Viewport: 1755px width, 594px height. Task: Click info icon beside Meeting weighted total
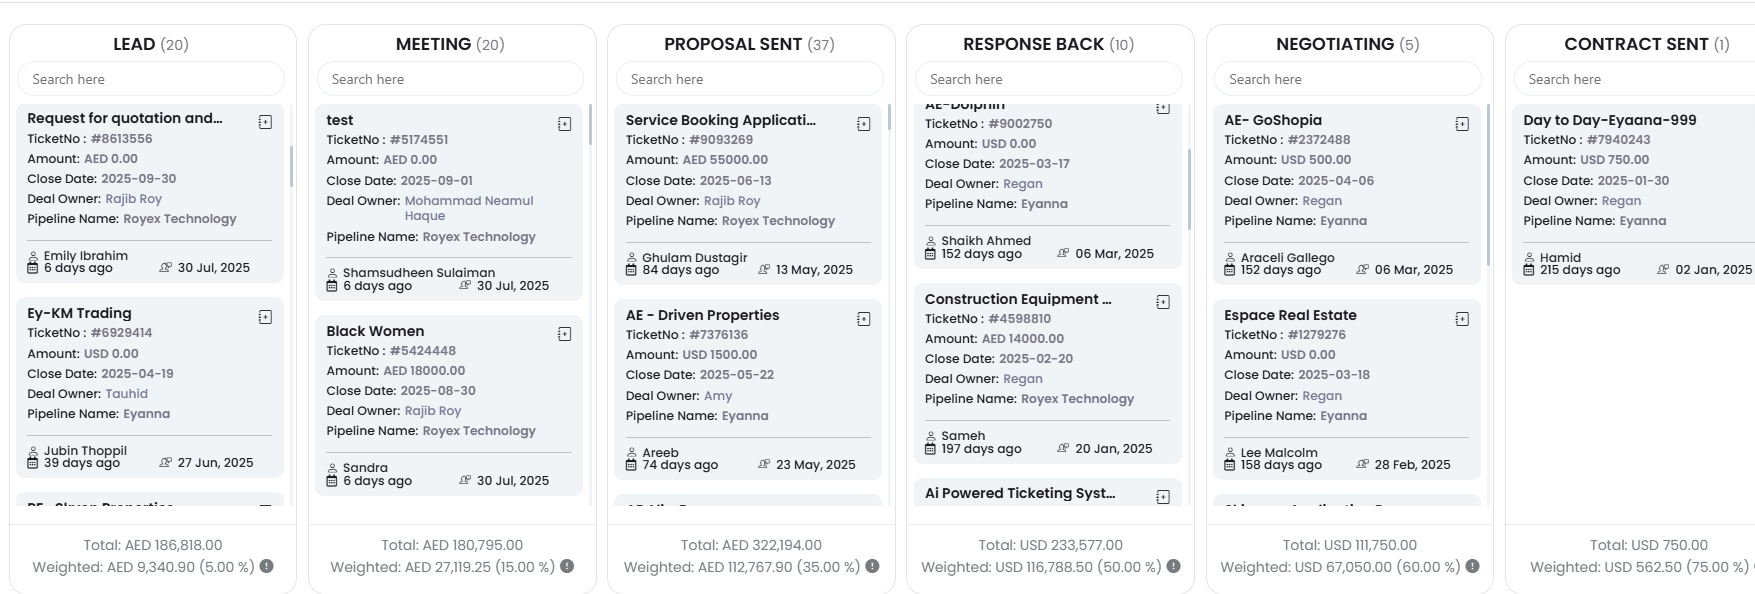tap(567, 566)
